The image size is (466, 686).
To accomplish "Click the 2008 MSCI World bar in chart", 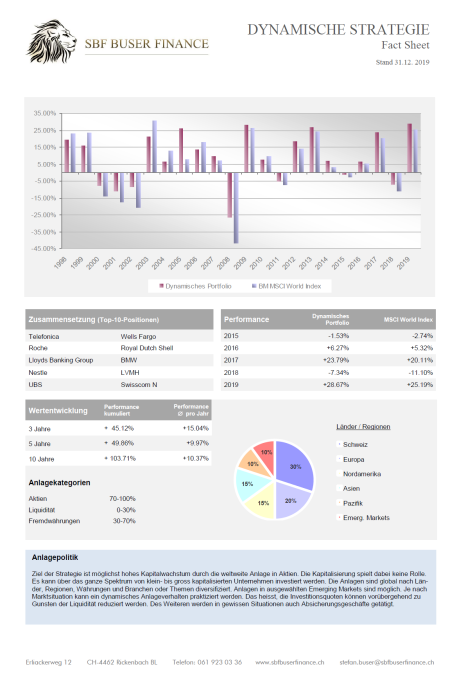I will (x=236, y=208).
